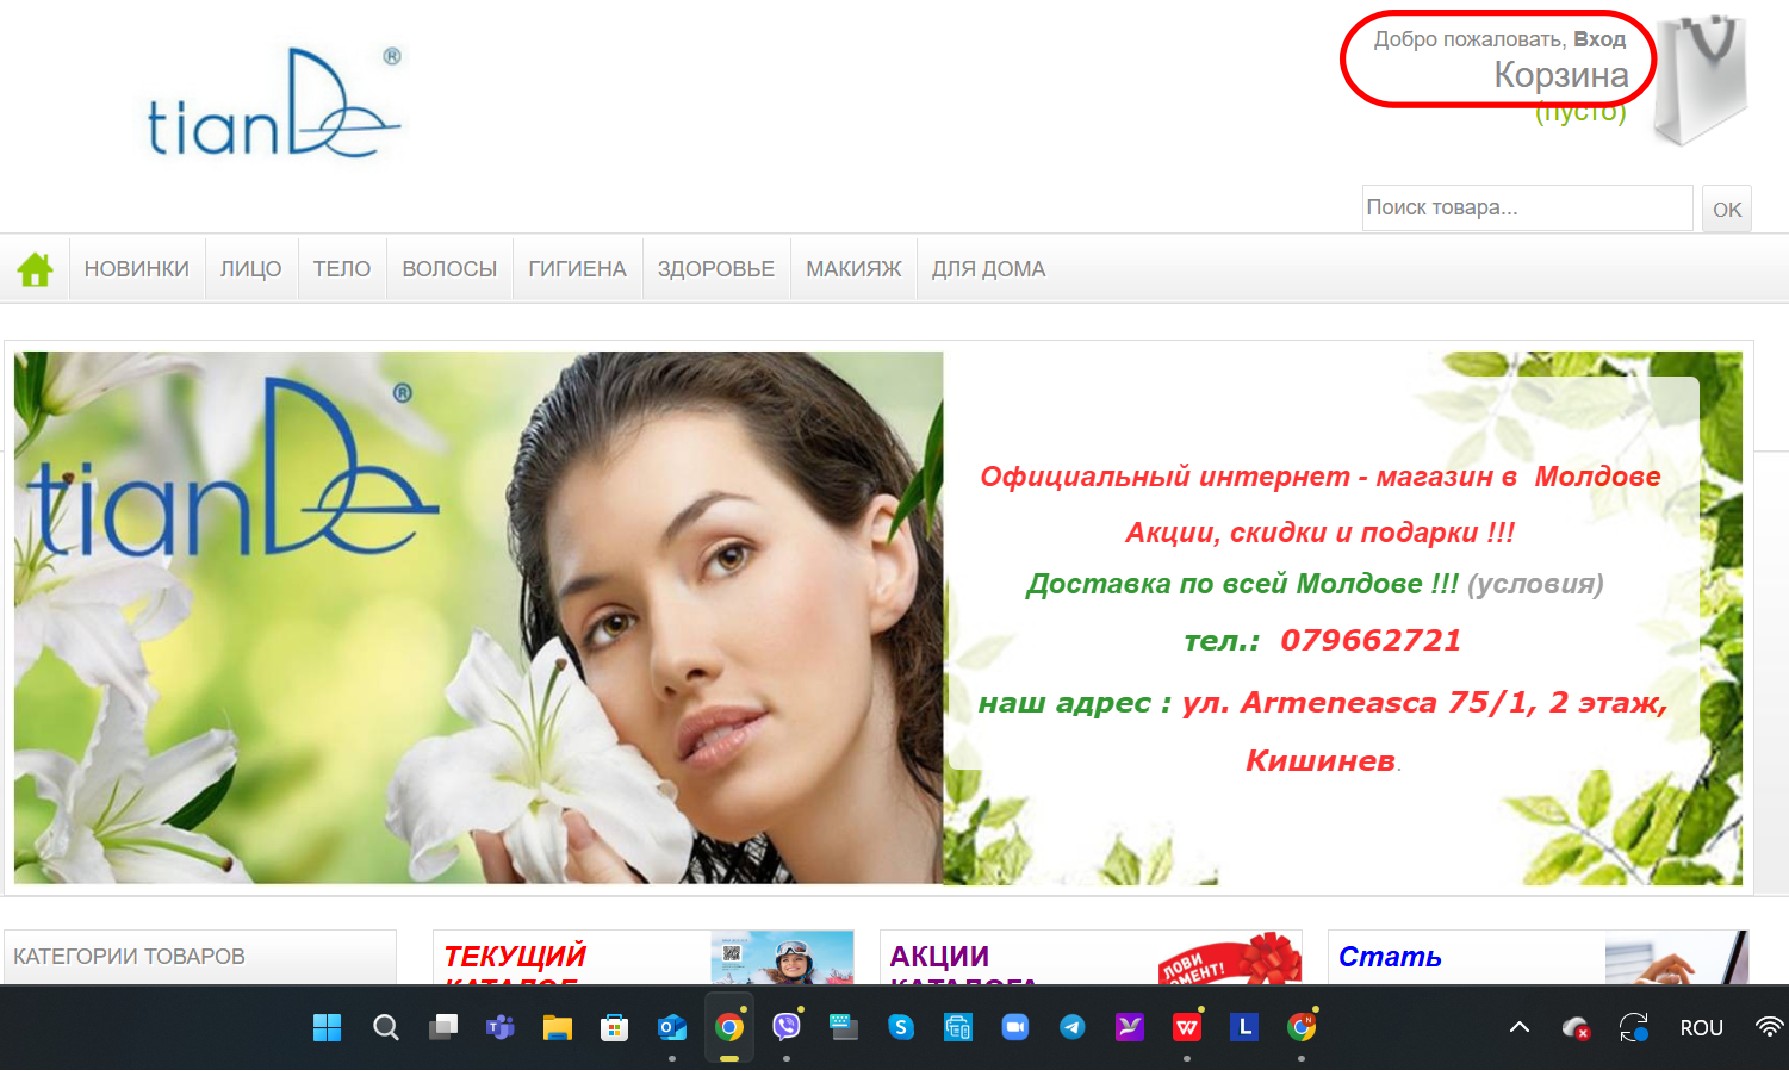This screenshot has width=1789, height=1071.
Task: Open WPS Office from the taskbar
Action: coord(1186,1027)
